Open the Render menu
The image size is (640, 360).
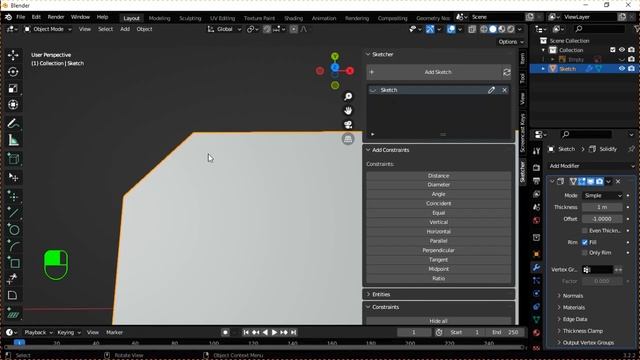[x=56, y=17]
